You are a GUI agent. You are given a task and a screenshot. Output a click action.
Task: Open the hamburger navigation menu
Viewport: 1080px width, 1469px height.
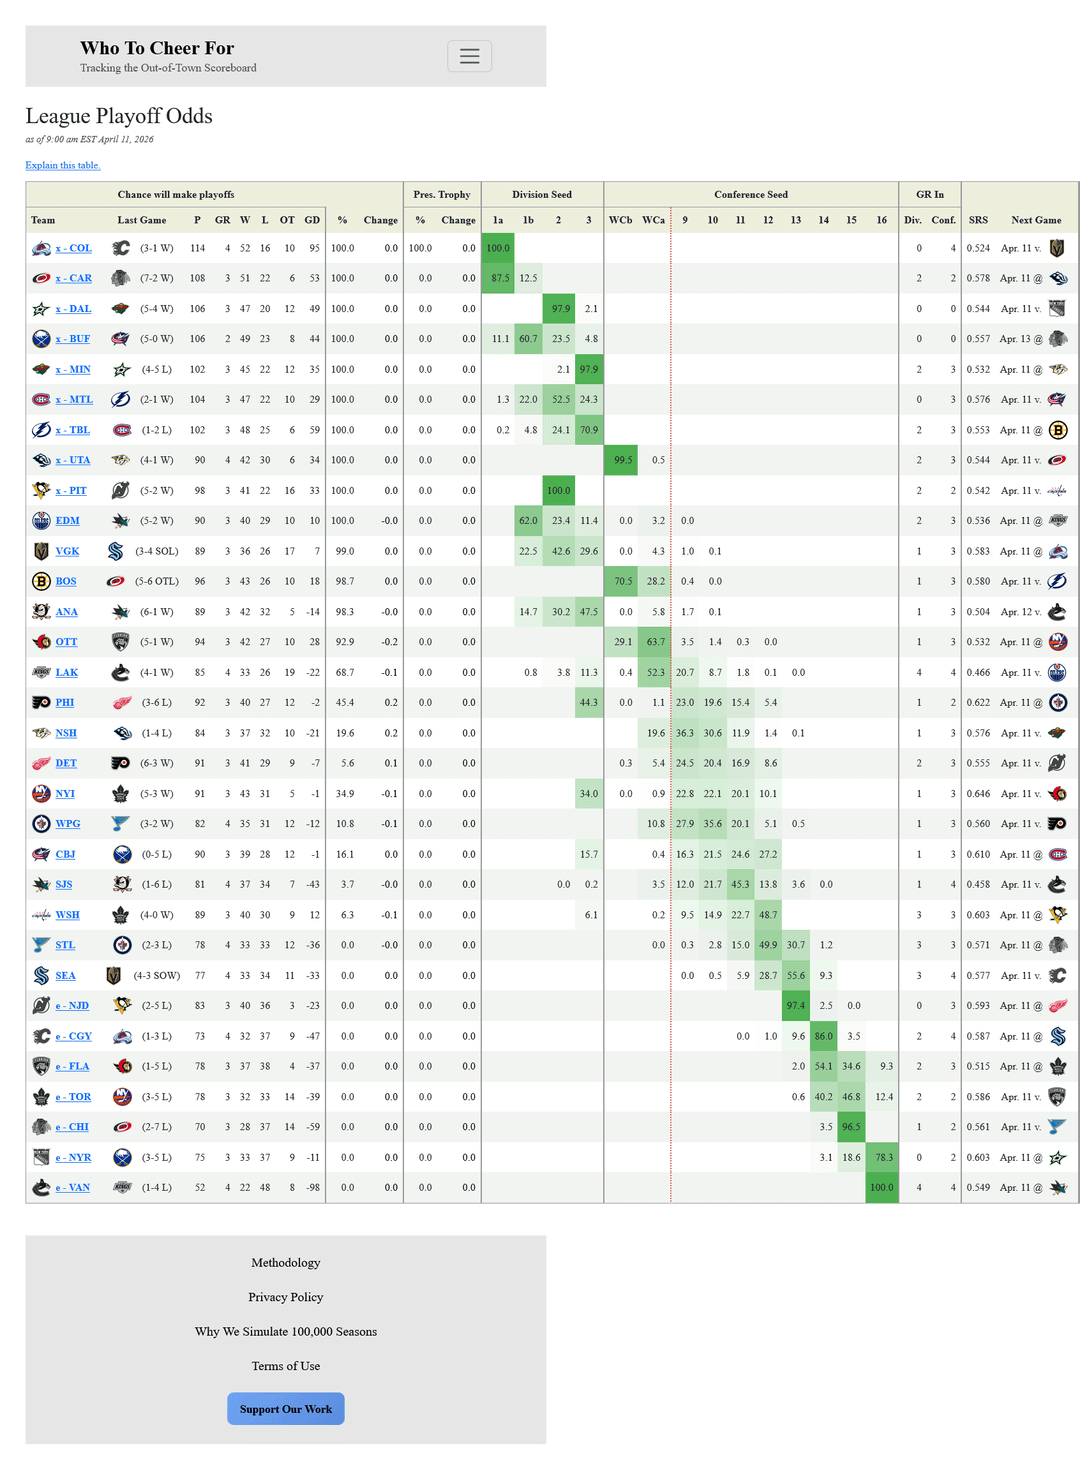coord(469,56)
